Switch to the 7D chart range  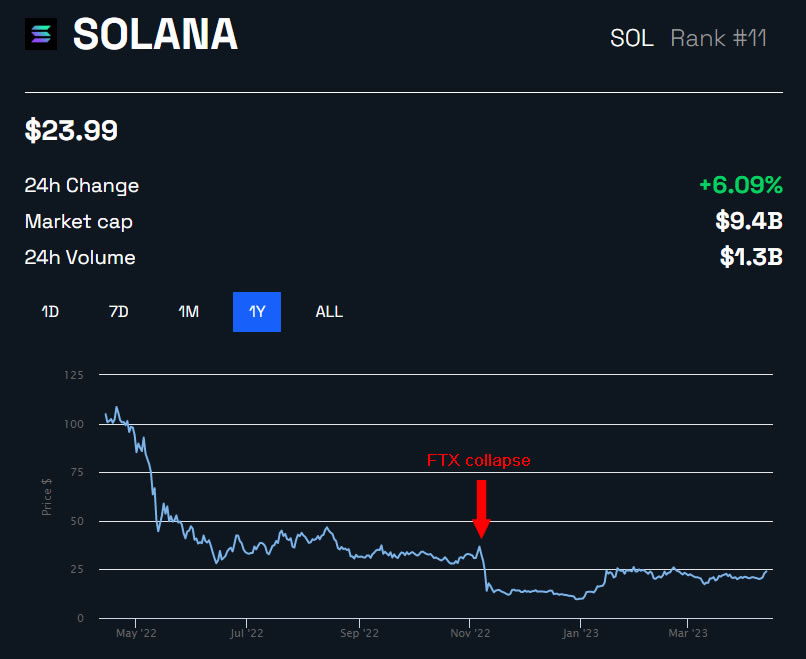(118, 312)
